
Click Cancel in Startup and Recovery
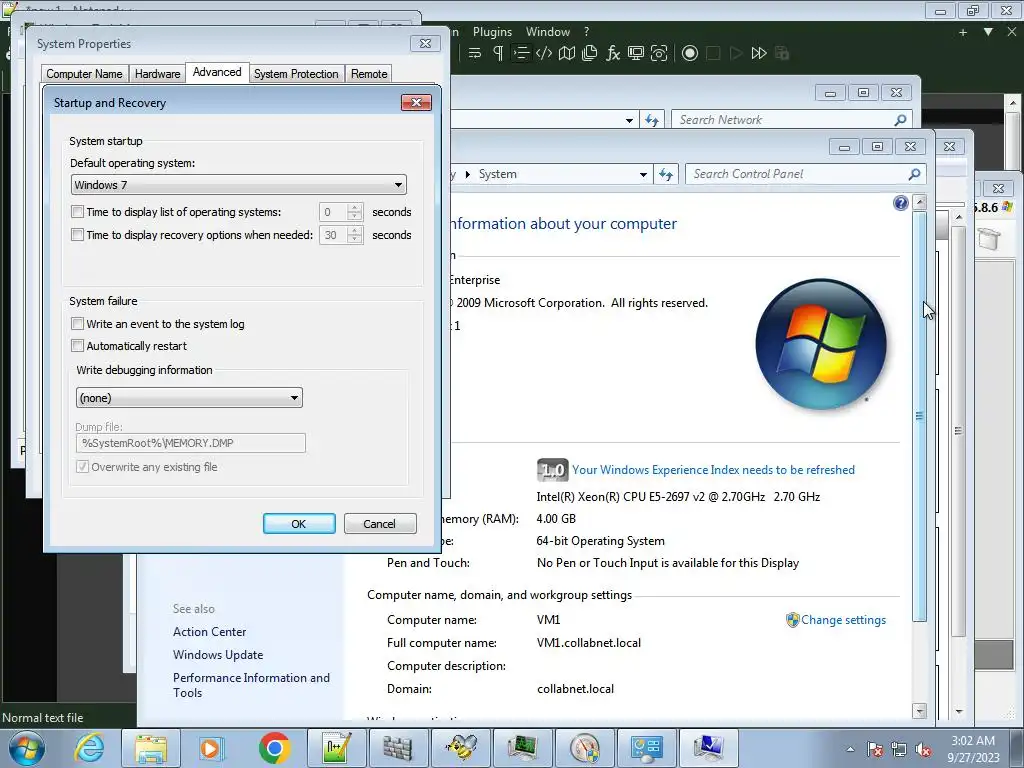pyautogui.click(x=379, y=524)
